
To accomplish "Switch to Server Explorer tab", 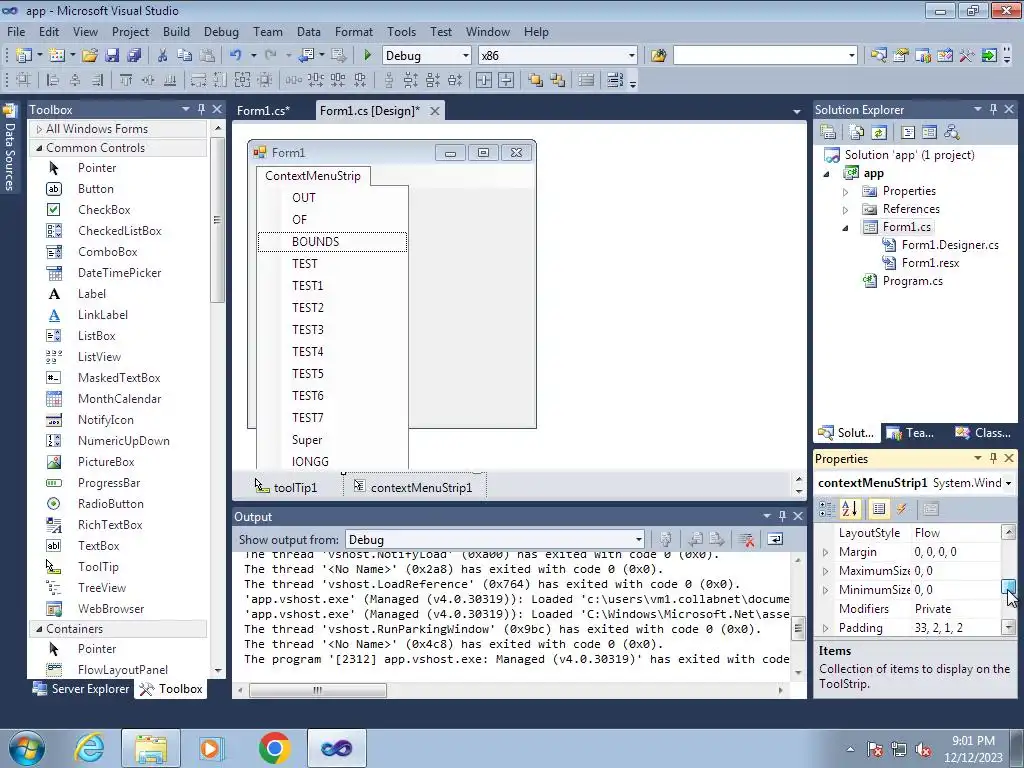I will (82, 688).
